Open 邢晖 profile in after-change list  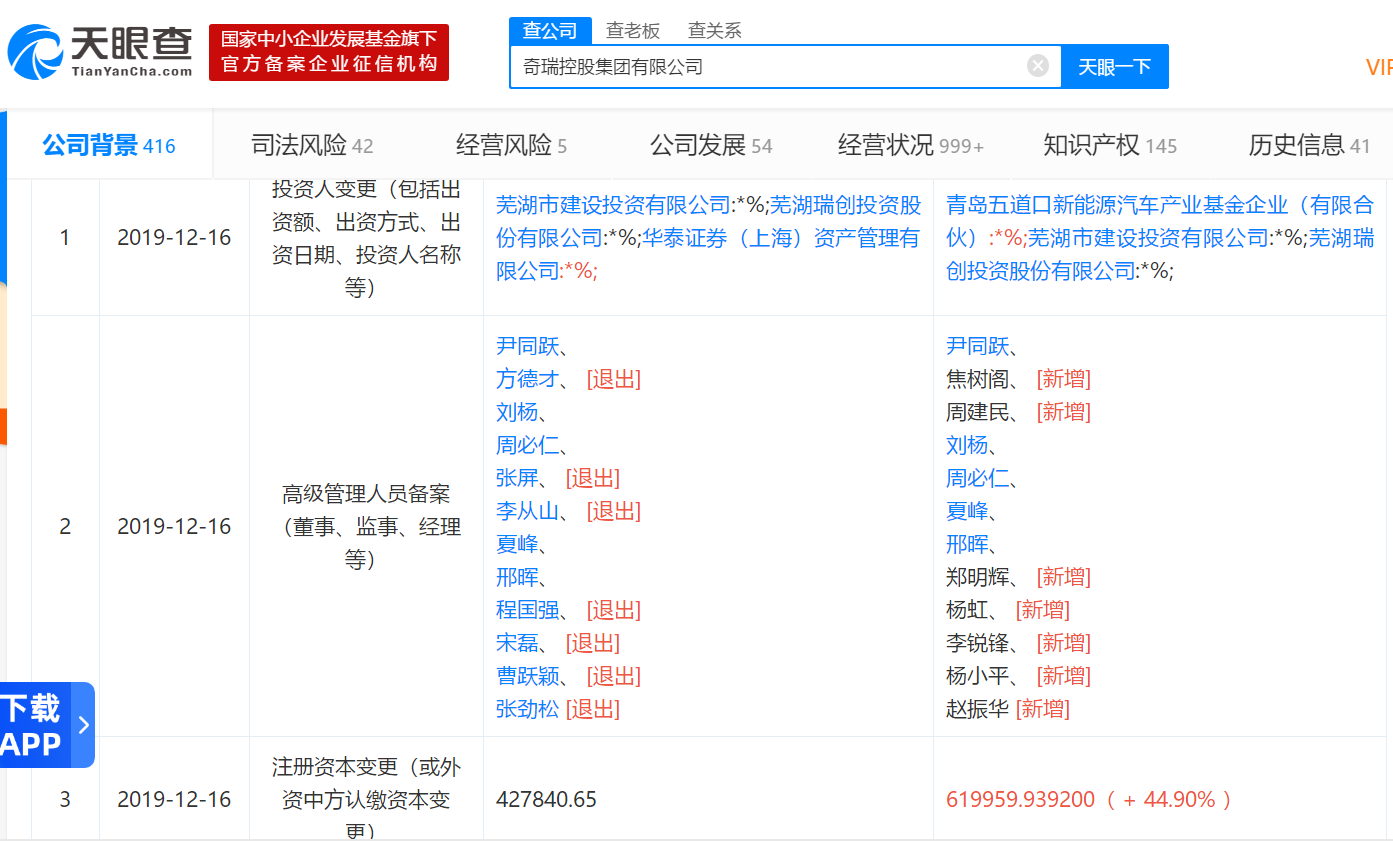click(967, 545)
